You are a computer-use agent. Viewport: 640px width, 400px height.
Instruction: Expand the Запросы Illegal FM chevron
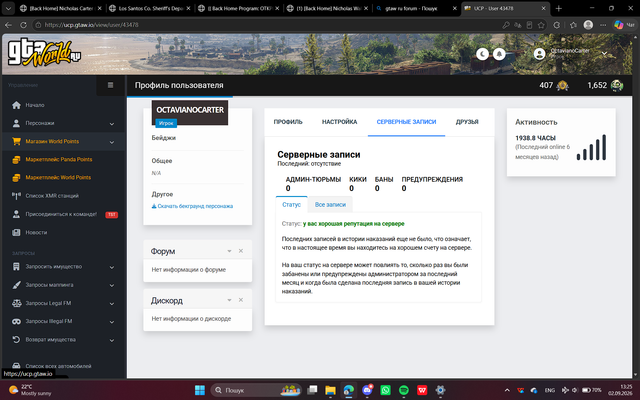112,322
